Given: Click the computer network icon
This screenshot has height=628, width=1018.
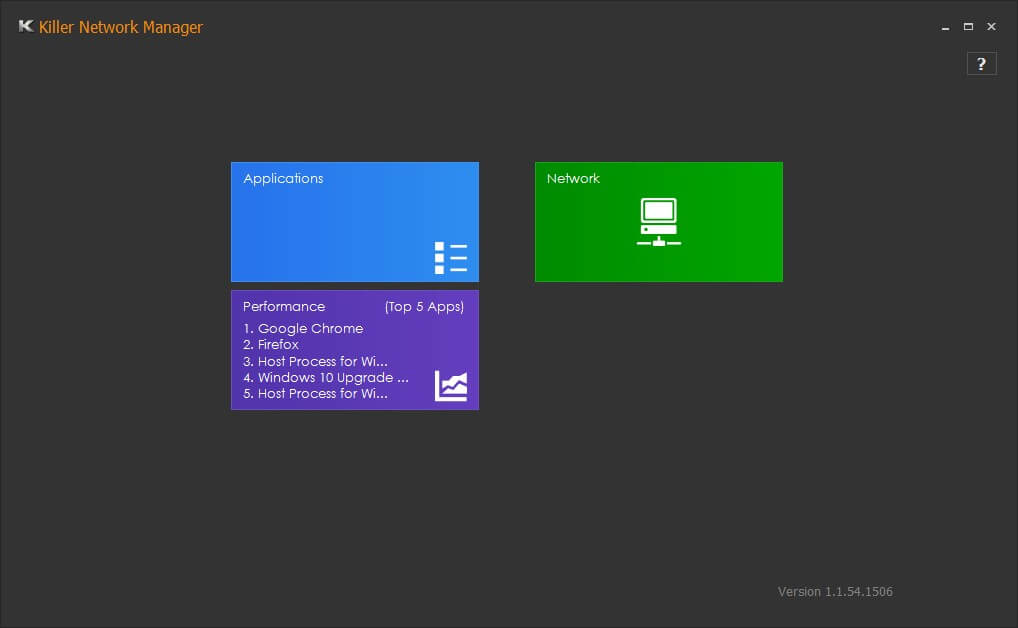Looking at the screenshot, I should tap(658, 222).
